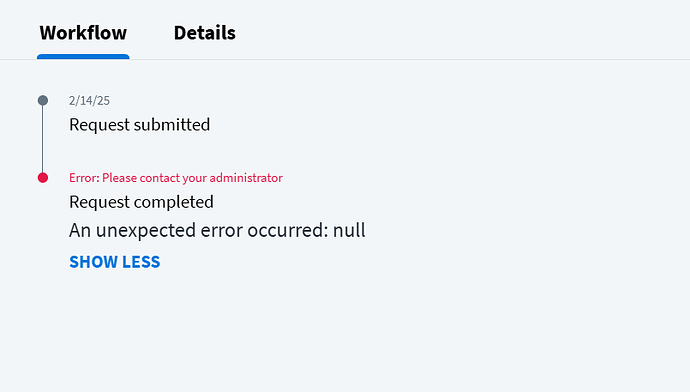Click the word null in error text
This screenshot has height=392, width=690.
(349, 230)
